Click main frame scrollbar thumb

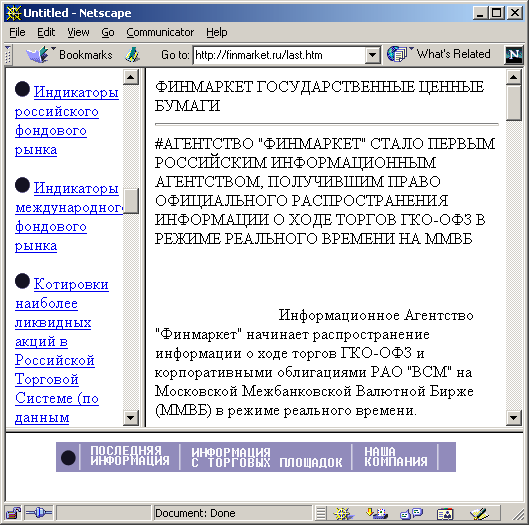pyautogui.click(x=514, y=103)
